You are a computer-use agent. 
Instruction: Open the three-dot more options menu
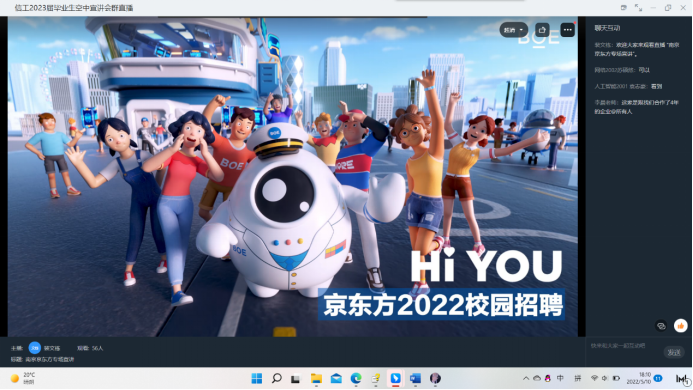(567, 30)
